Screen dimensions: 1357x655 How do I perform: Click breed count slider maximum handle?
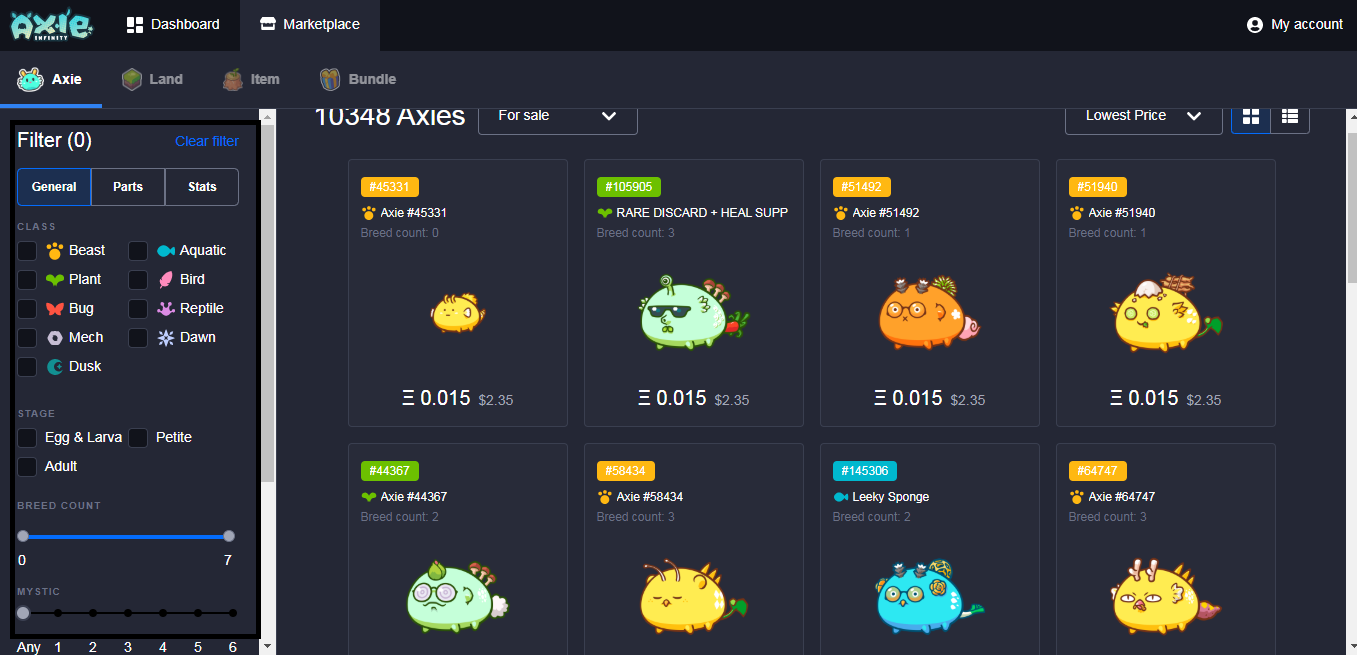[229, 536]
